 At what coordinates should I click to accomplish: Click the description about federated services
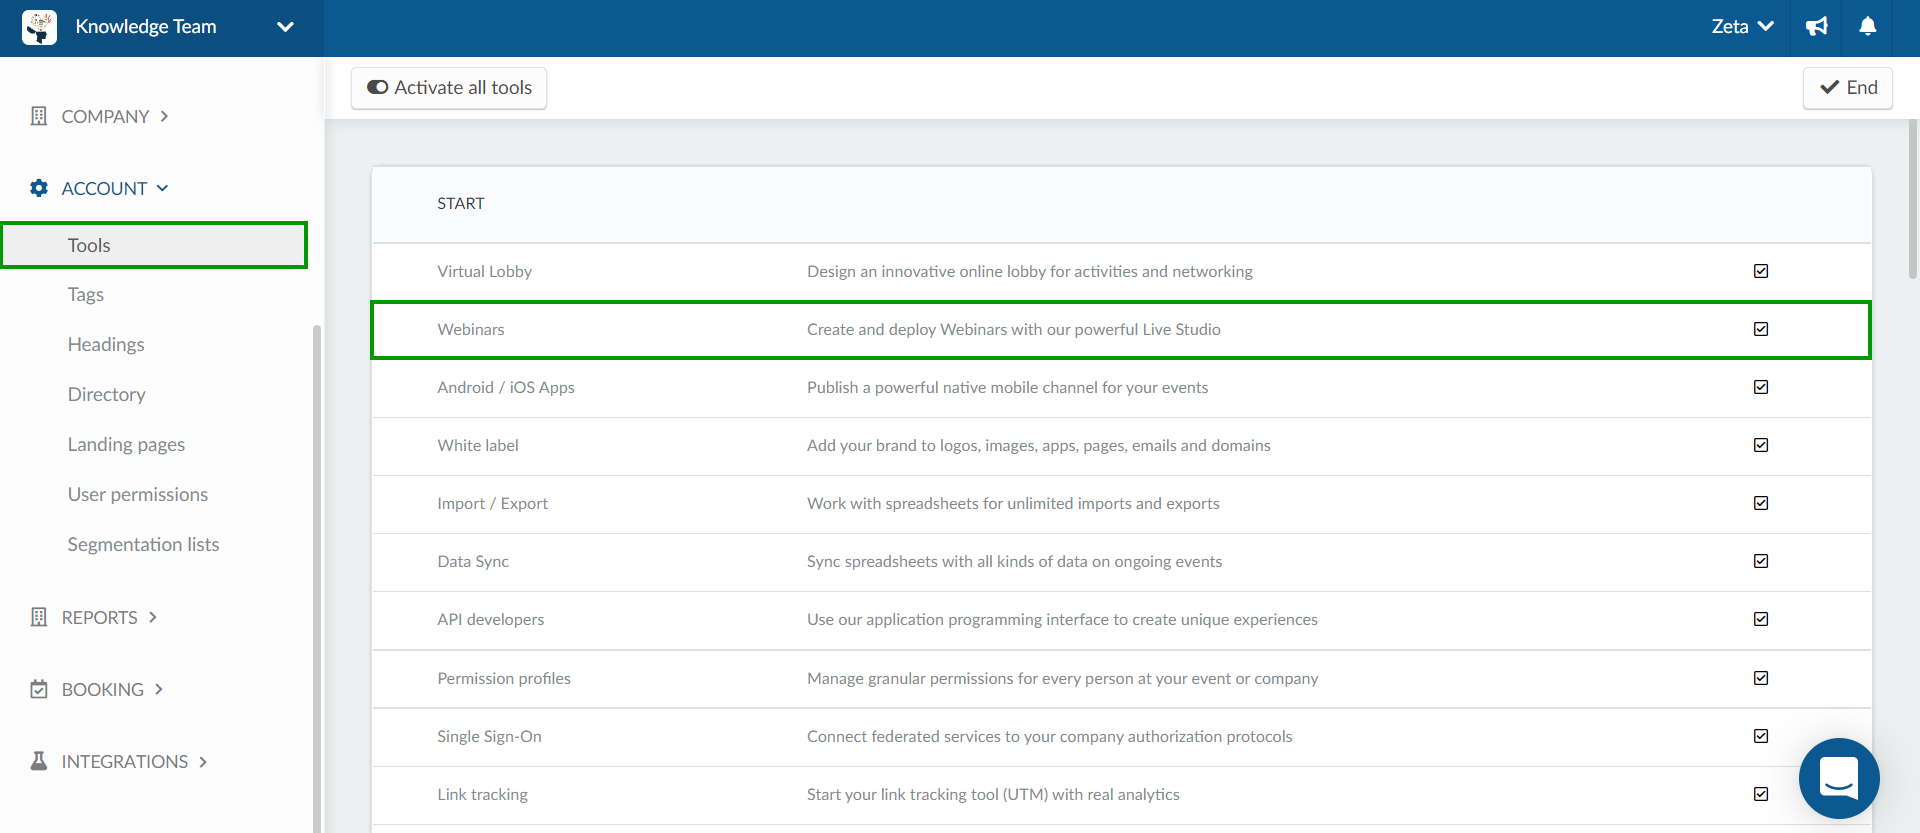click(x=1050, y=736)
